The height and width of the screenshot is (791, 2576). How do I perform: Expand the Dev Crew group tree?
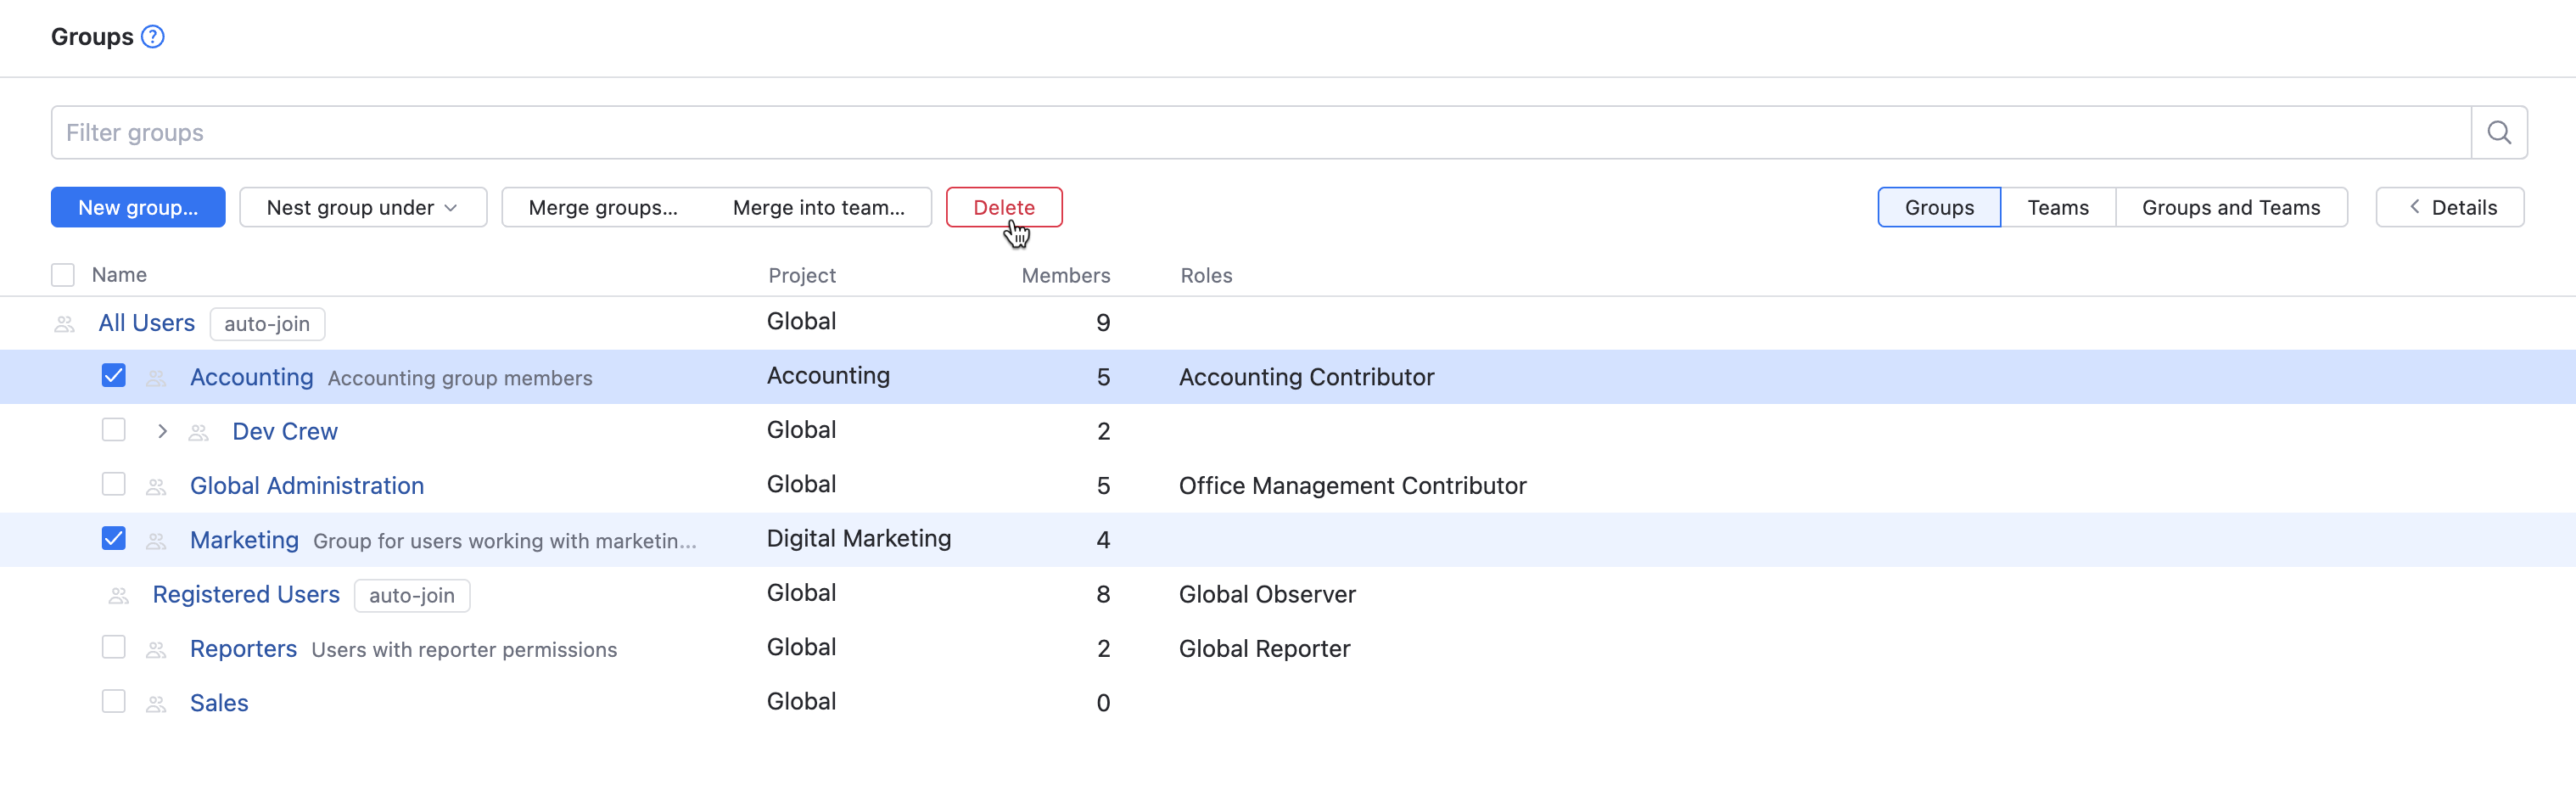coord(162,431)
